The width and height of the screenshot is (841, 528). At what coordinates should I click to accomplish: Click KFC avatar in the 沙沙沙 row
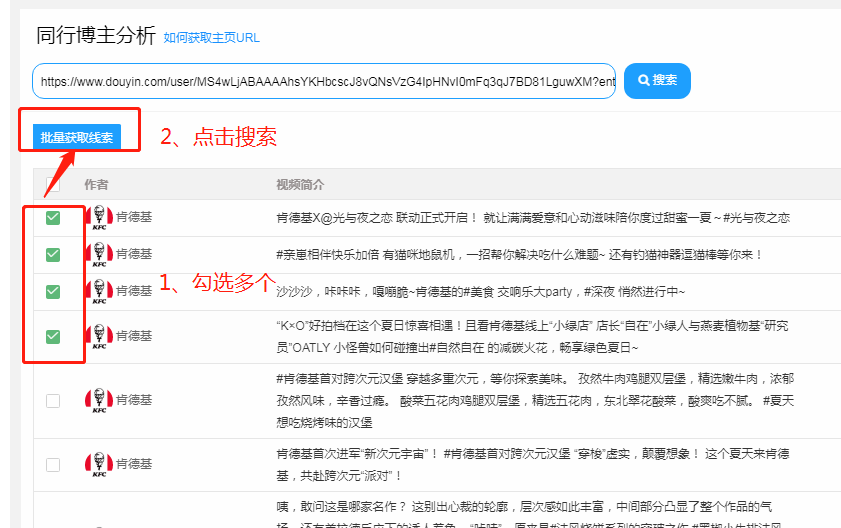(x=99, y=291)
